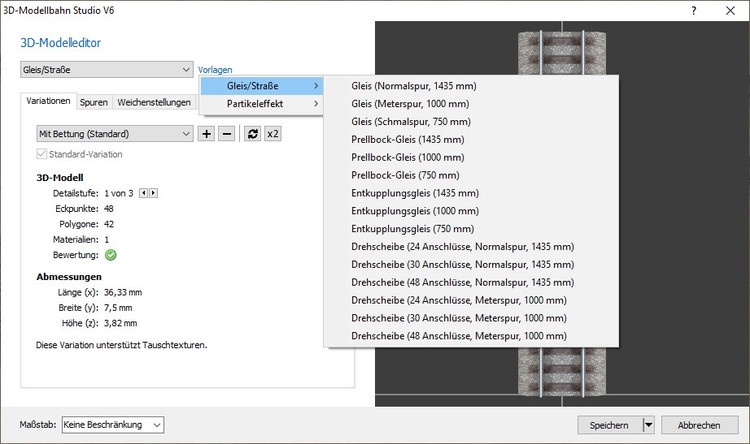Switch to the Spuren tab
Image resolution: width=750 pixels, height=444 pixels.
click(94, 102)
